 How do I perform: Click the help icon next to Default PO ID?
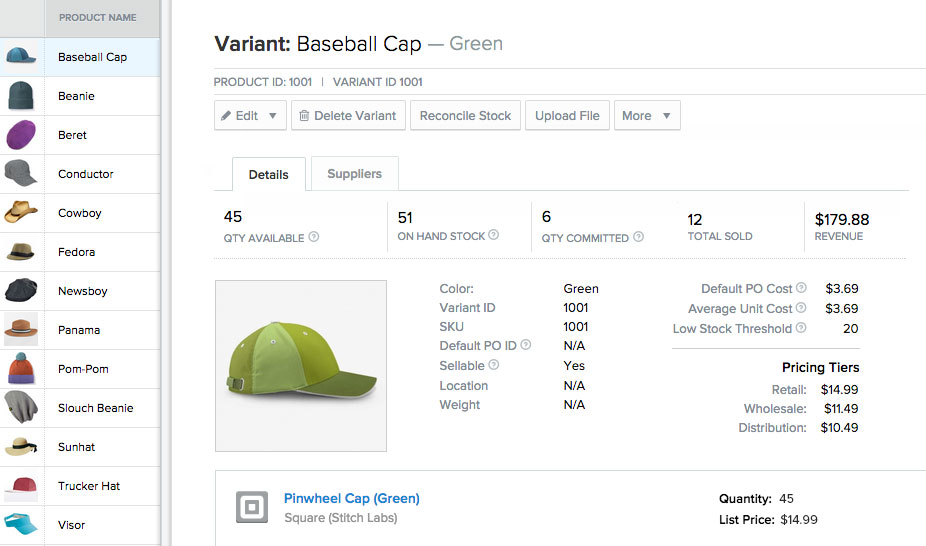click(526, 346)
